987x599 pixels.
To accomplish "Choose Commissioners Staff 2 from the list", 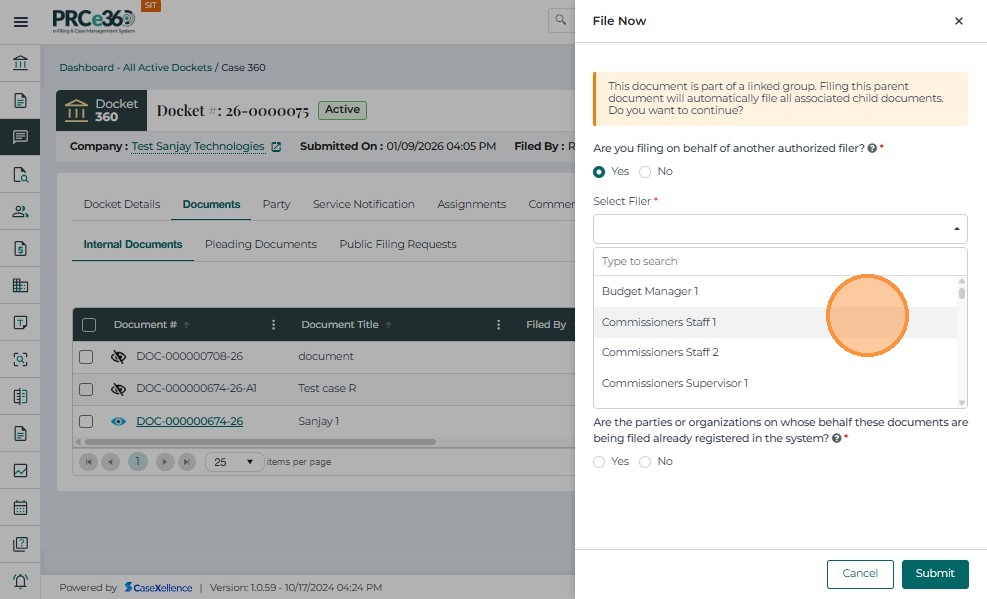I will point(660,352).
